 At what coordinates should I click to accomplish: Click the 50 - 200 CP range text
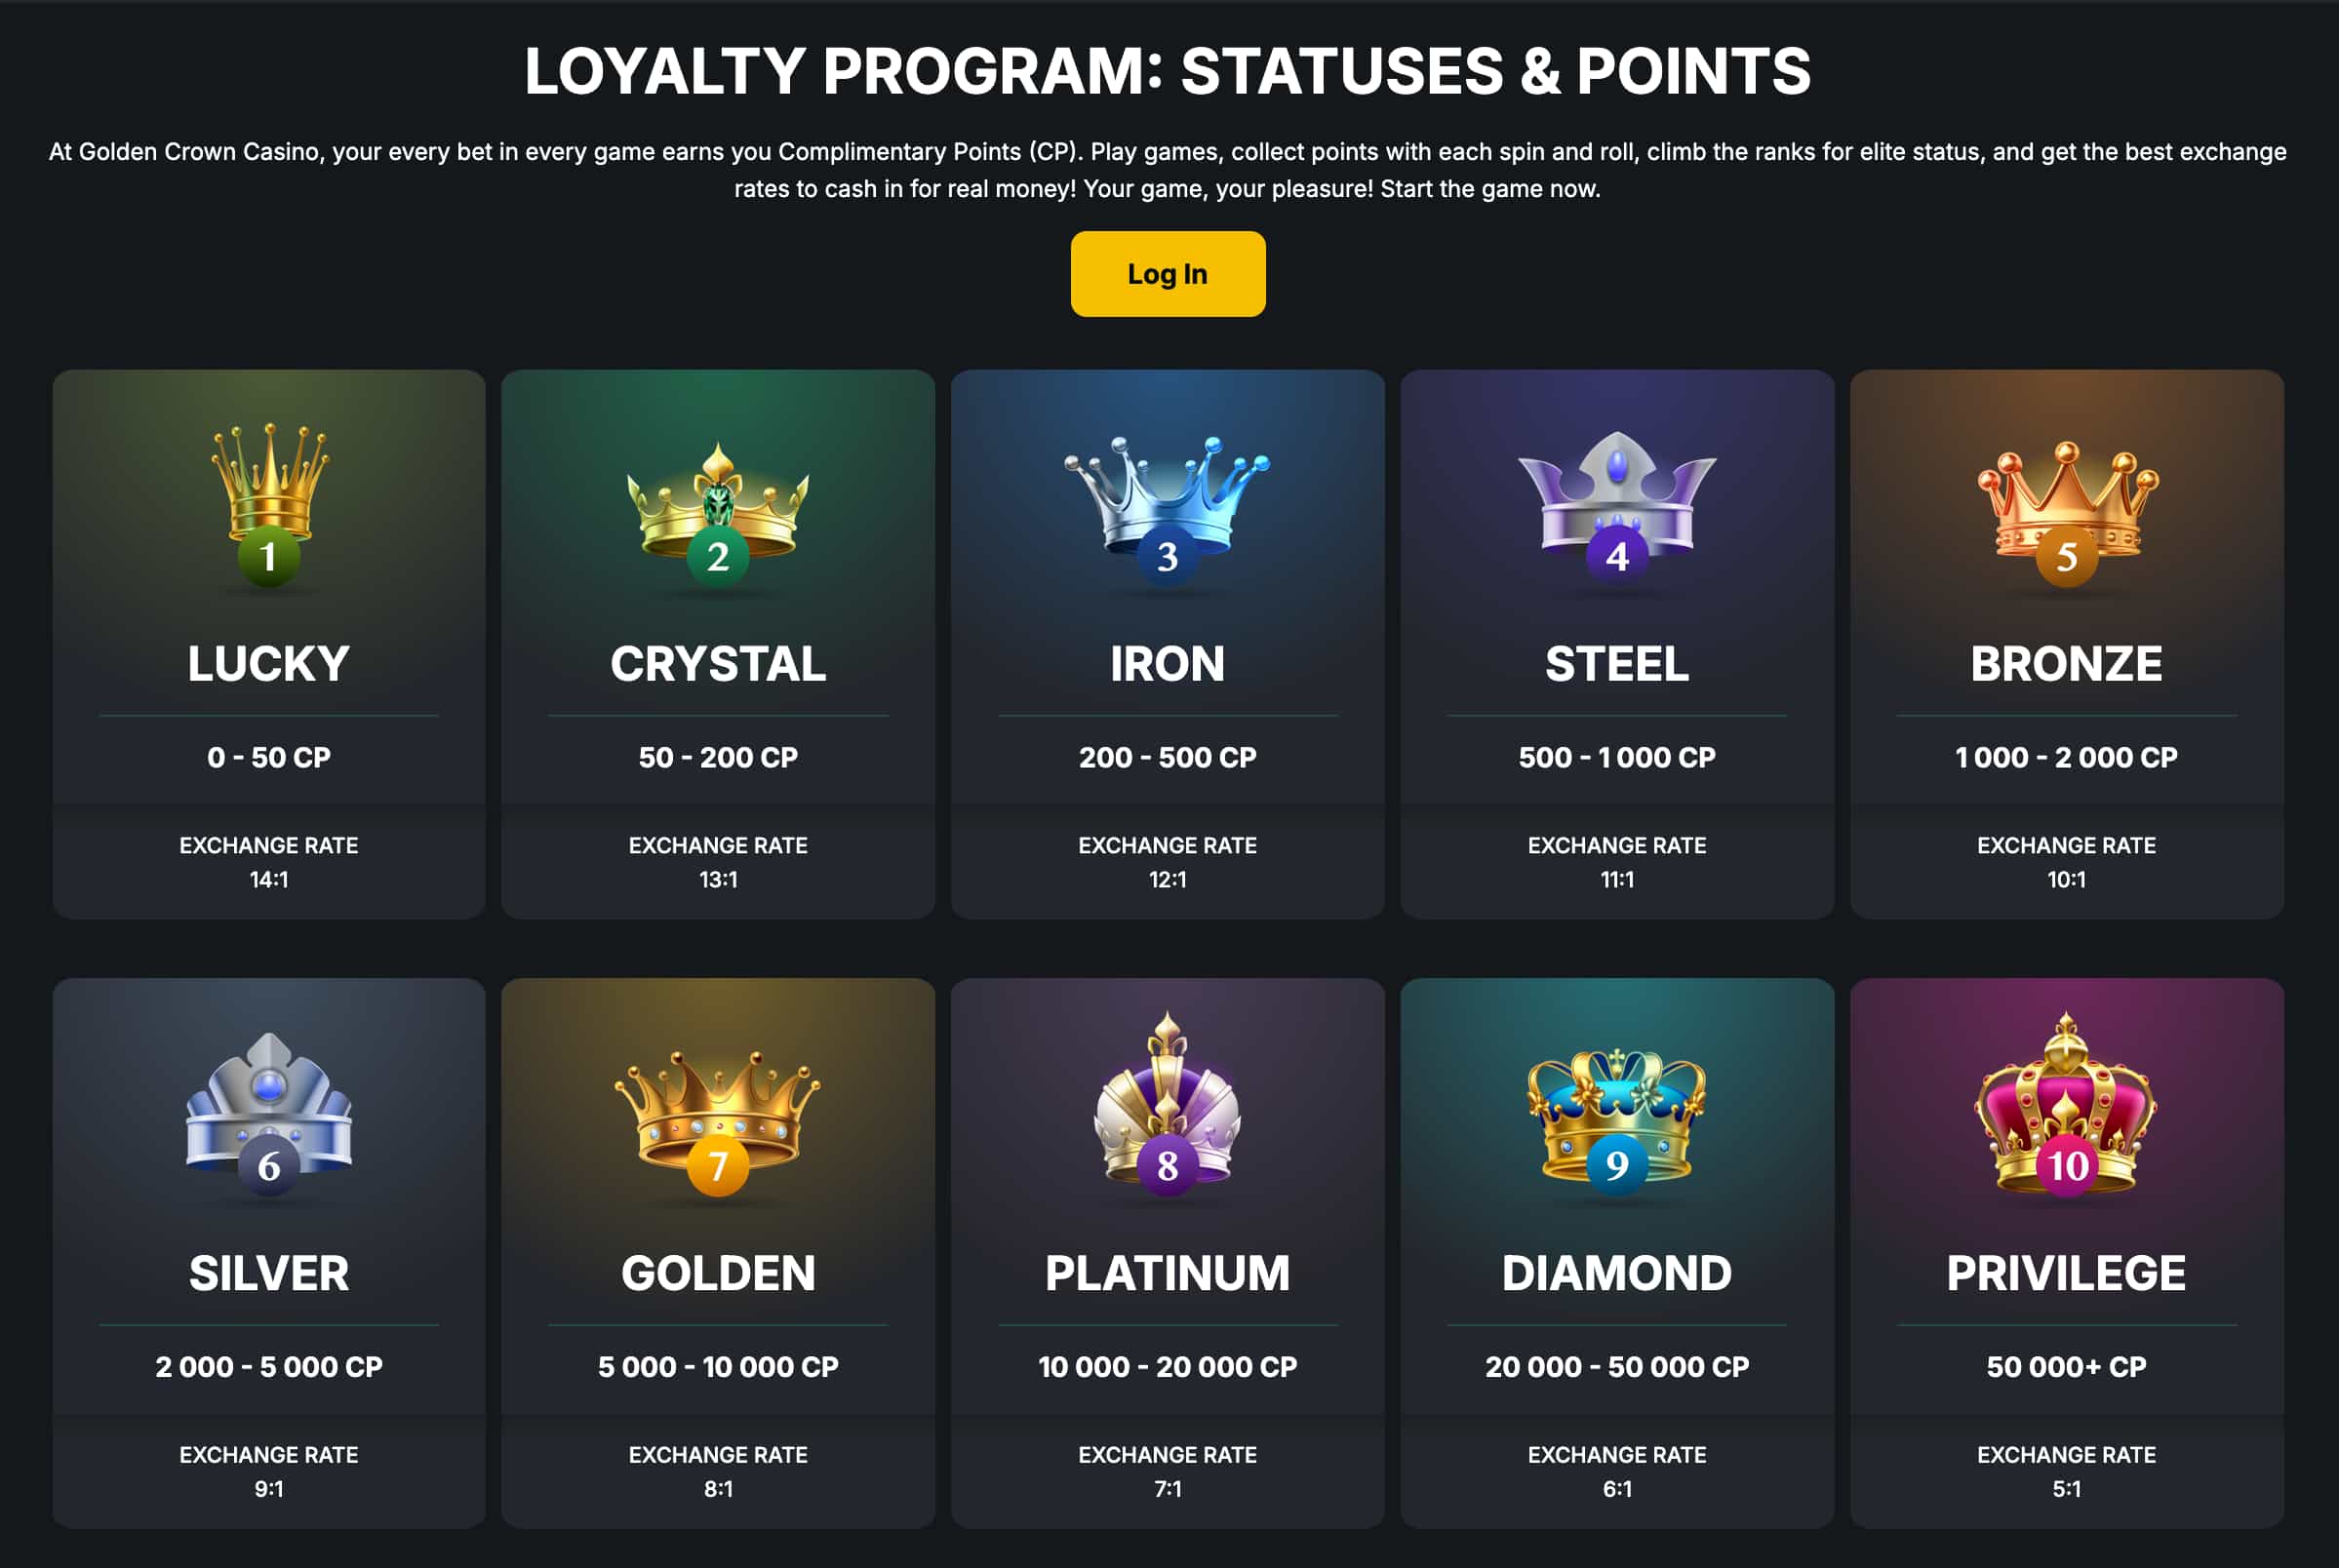[718, 757]
